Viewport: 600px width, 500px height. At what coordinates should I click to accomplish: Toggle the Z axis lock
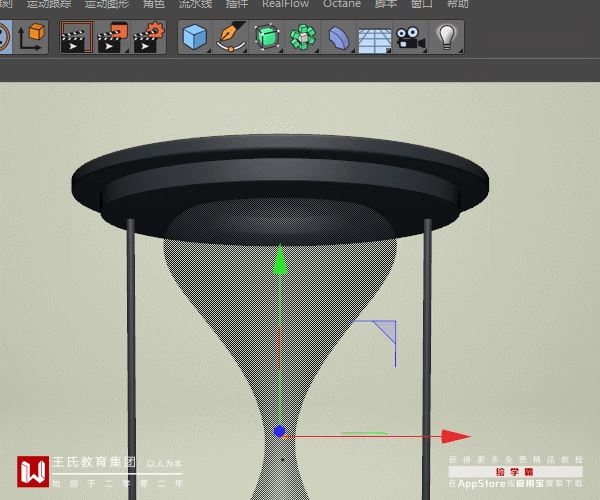pos(5,37)
